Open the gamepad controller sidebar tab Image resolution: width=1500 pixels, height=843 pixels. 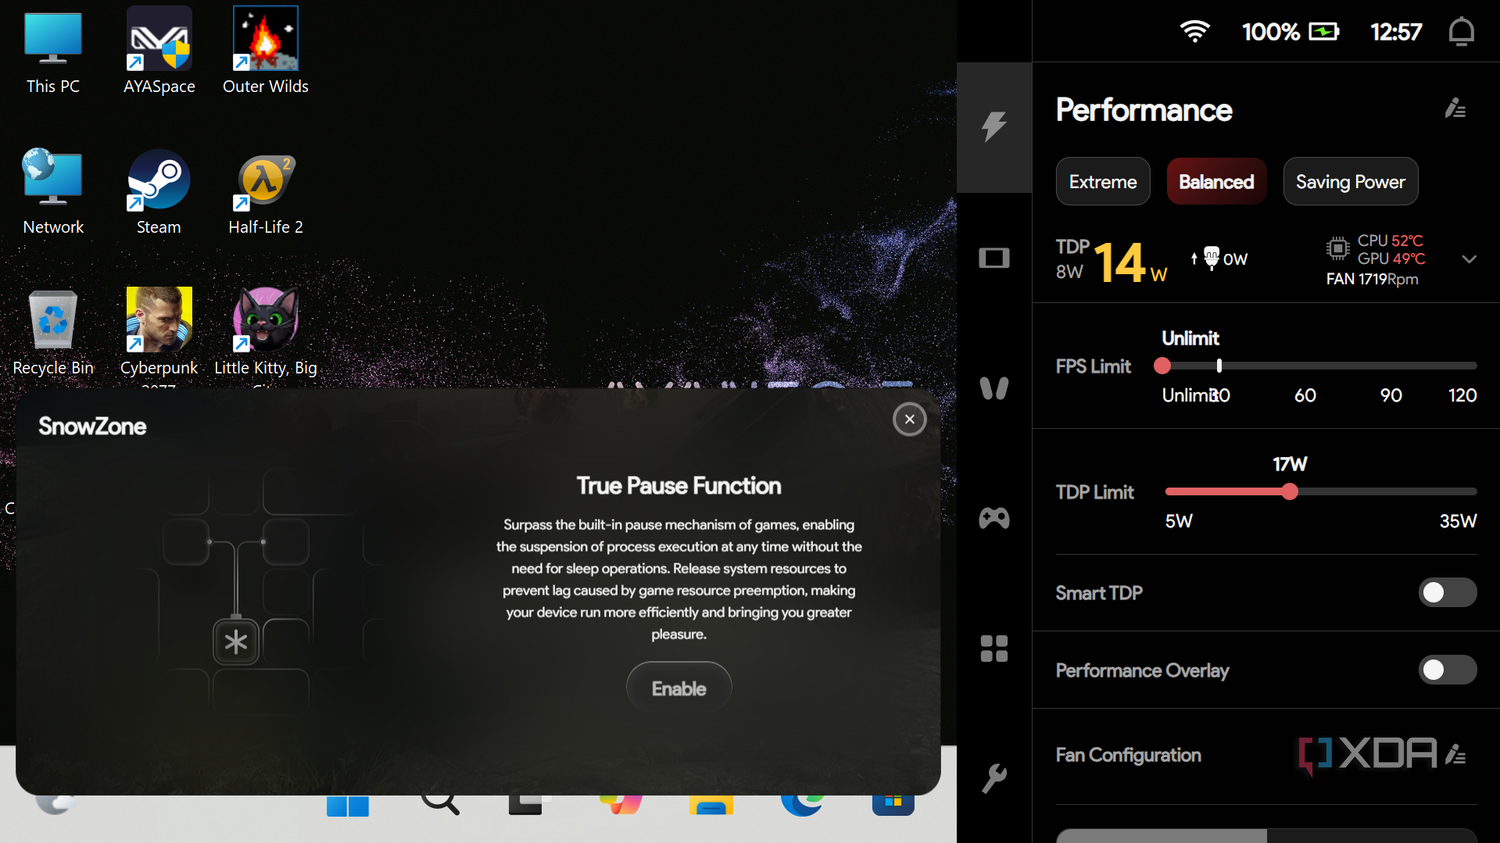coord(994,518)
